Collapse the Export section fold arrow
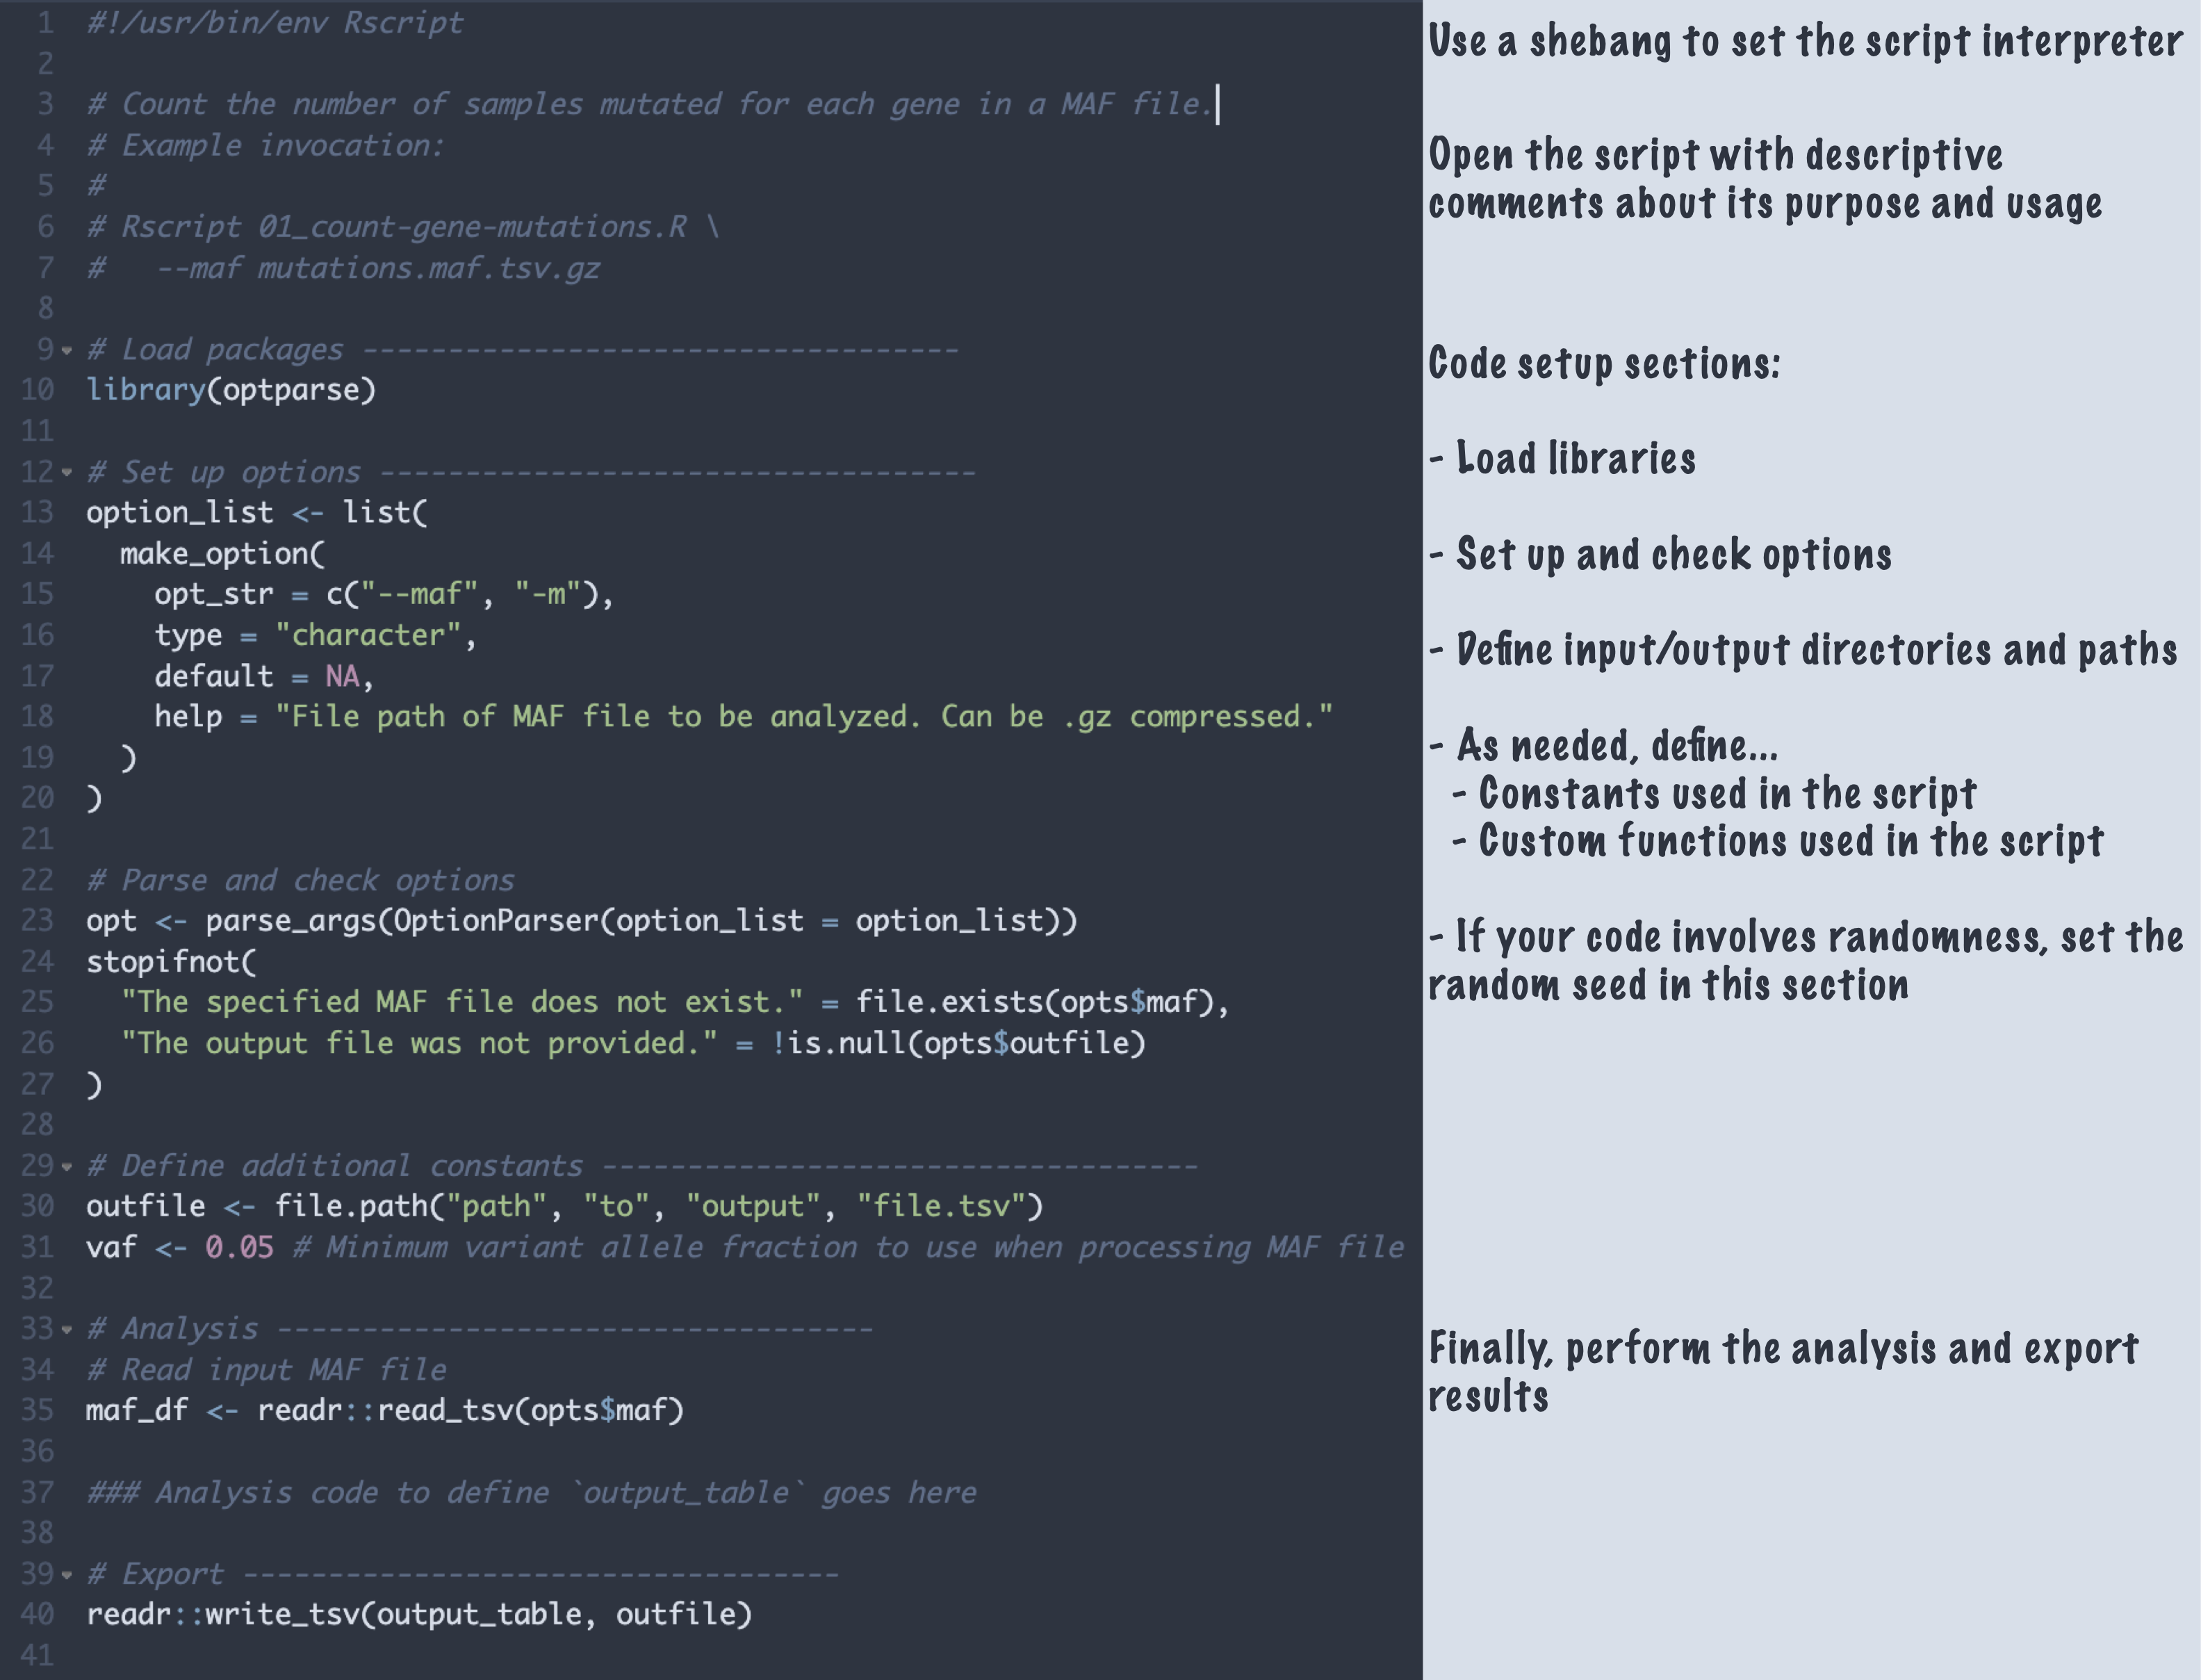The width and height of the screenshot is (2201, 1680). (x=67, y=1575)
